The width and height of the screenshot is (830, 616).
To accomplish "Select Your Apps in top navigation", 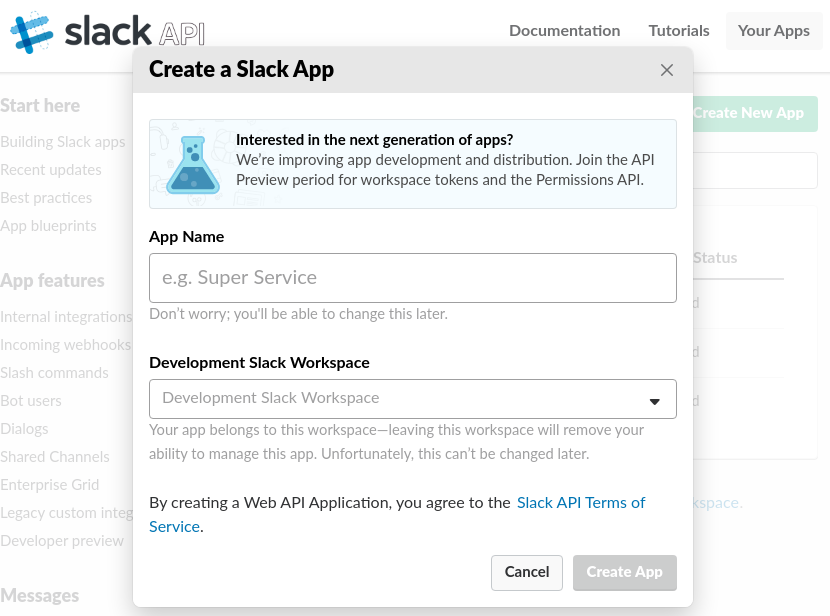I will [x=773, y=31].
